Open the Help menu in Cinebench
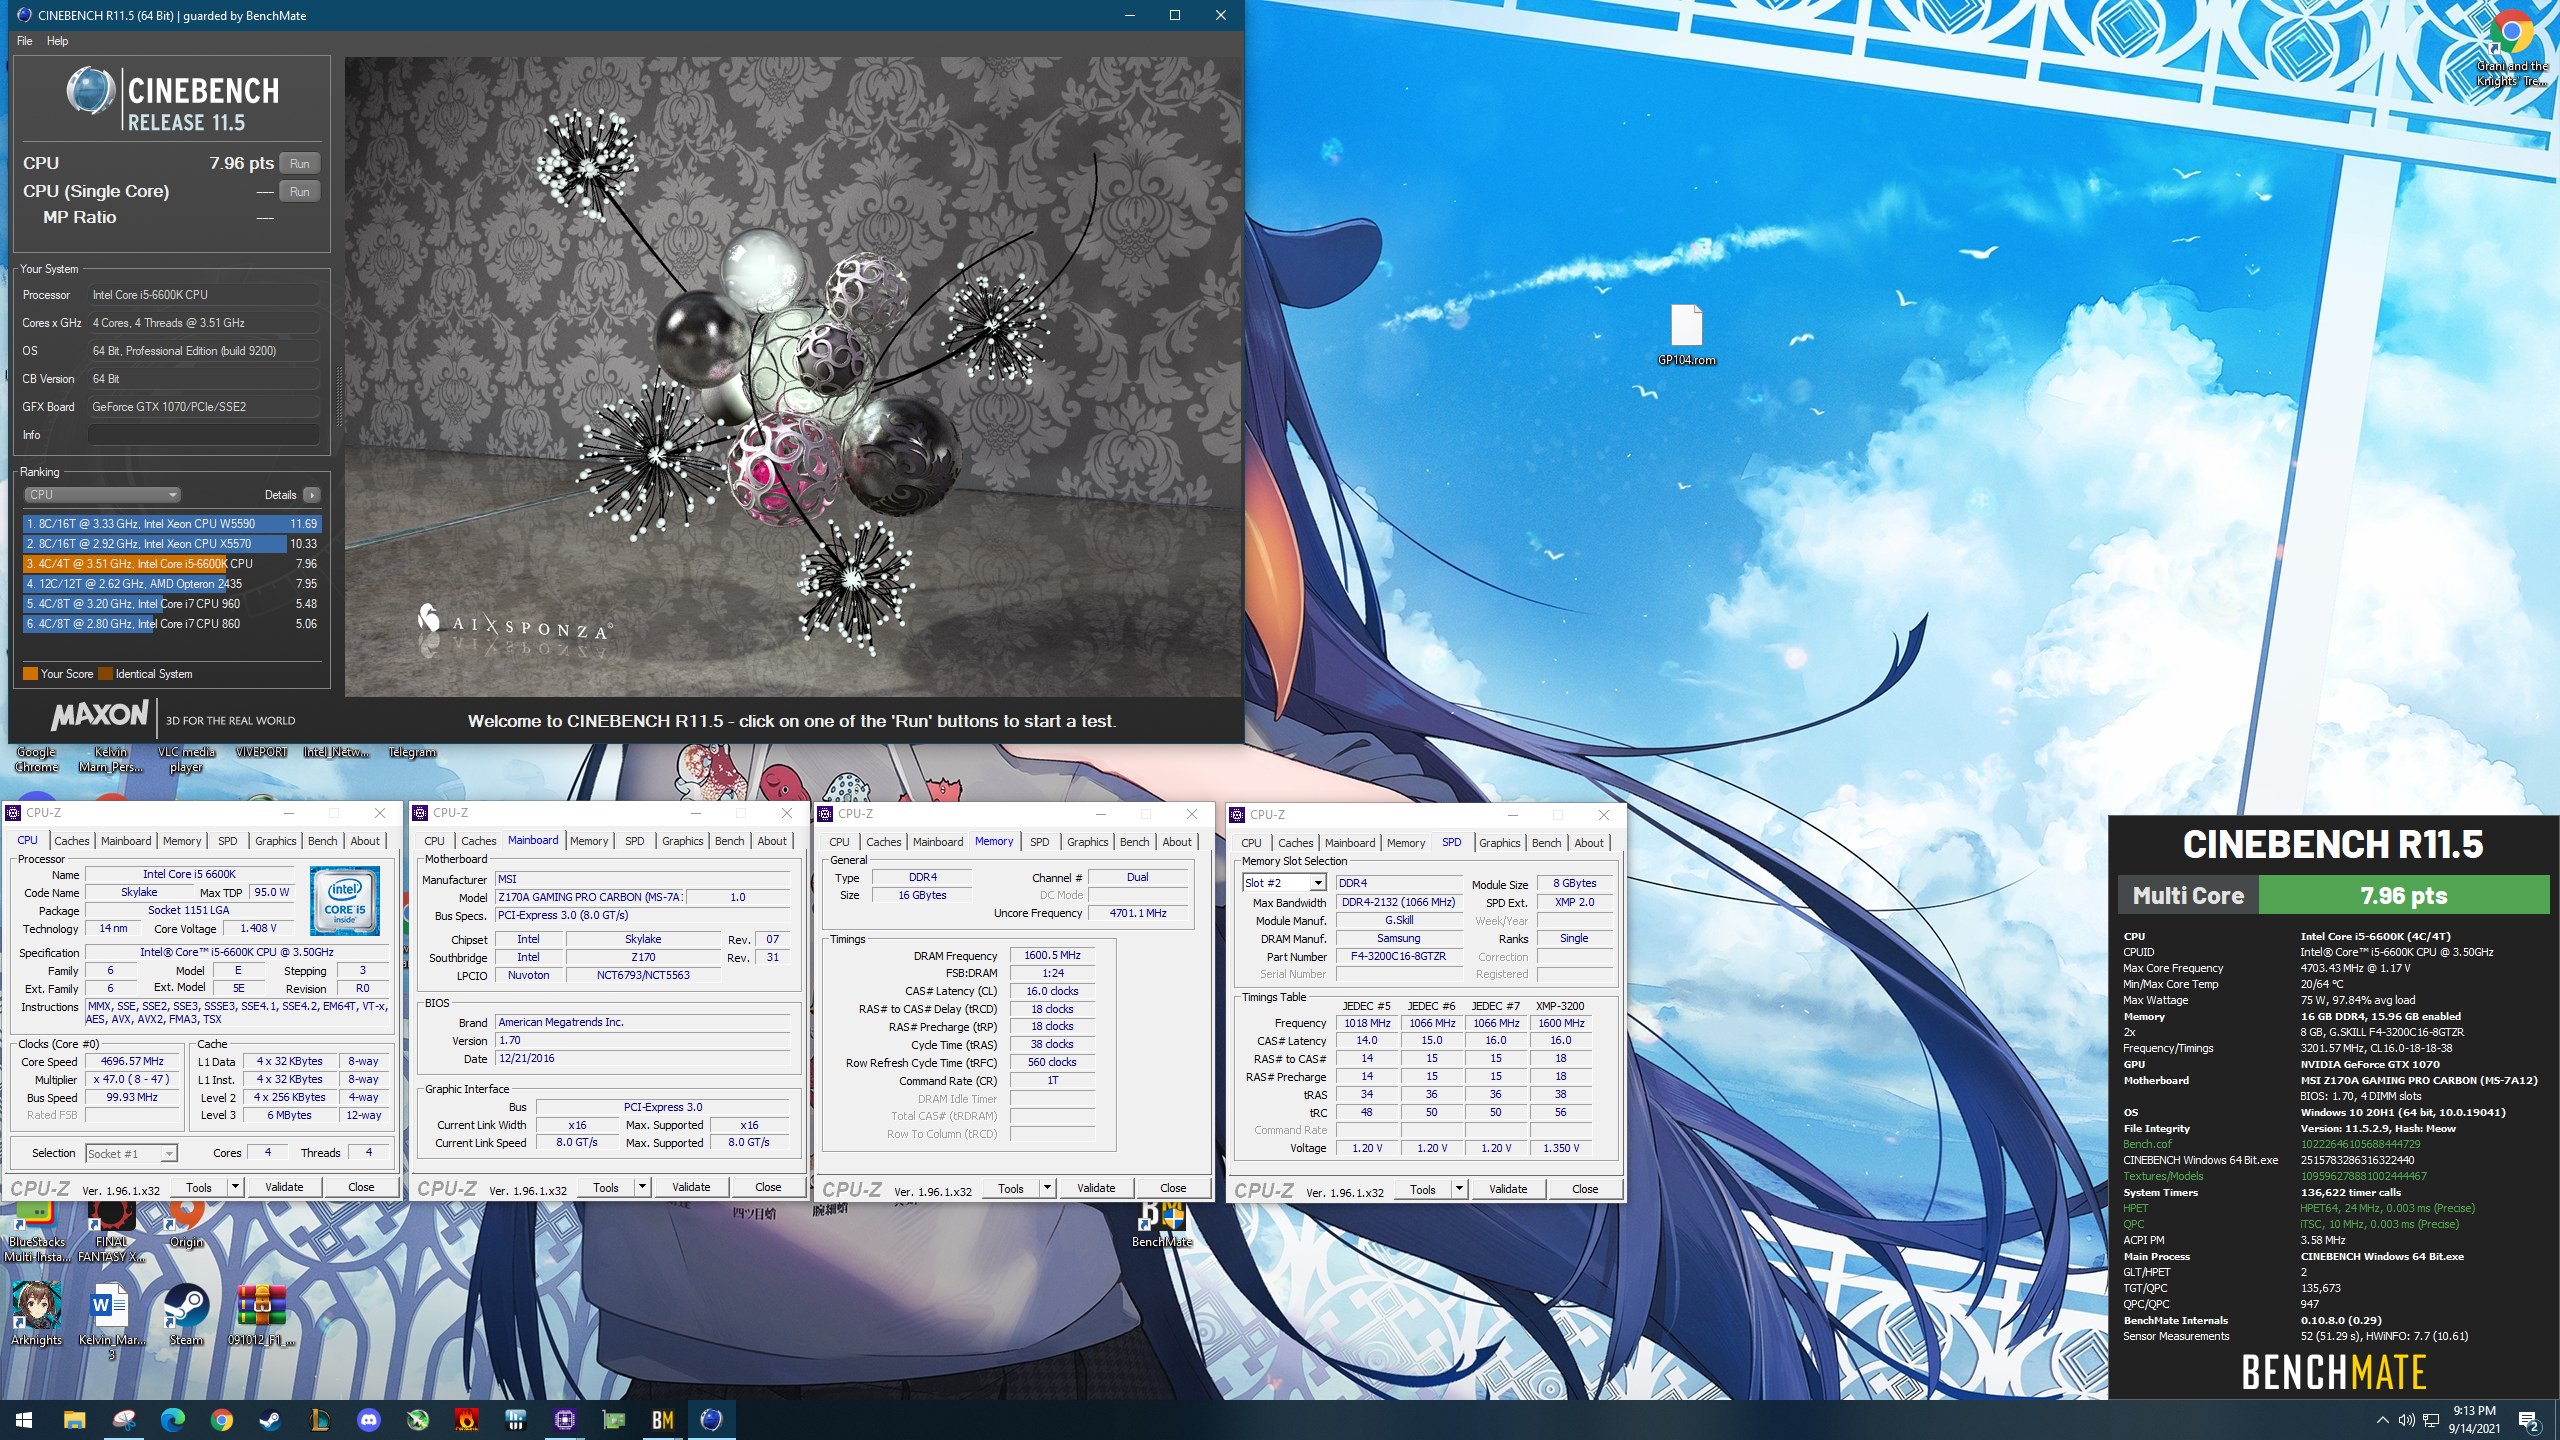Image resolution: width=2560 pixels, height=1440 pixels. [x=58, y=41]
